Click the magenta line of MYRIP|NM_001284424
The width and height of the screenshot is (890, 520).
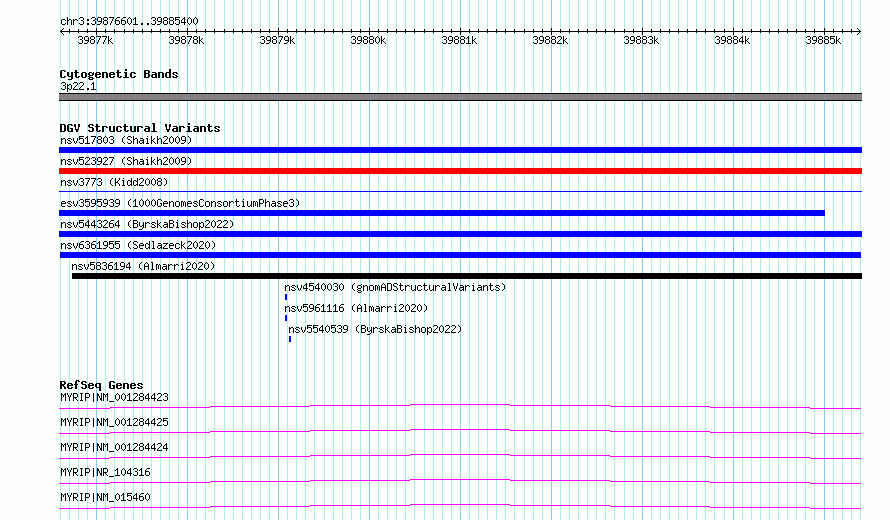pos(460,456)
